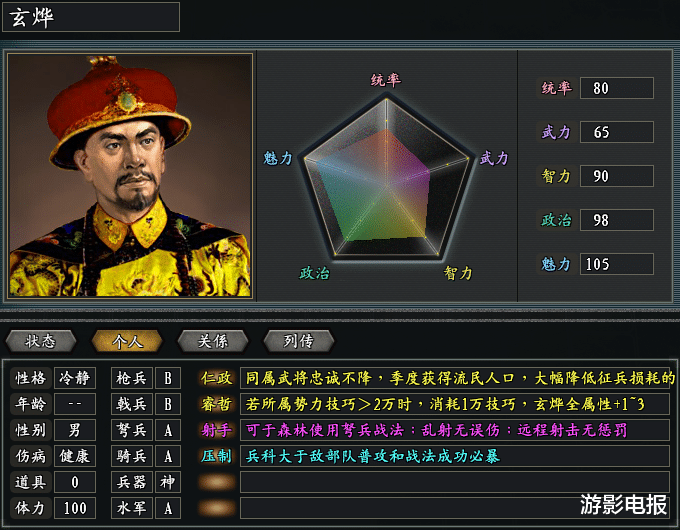Select the 睿哲 skill badge
Viewport: 680px width, 530px height.
[x=216, y=404]
